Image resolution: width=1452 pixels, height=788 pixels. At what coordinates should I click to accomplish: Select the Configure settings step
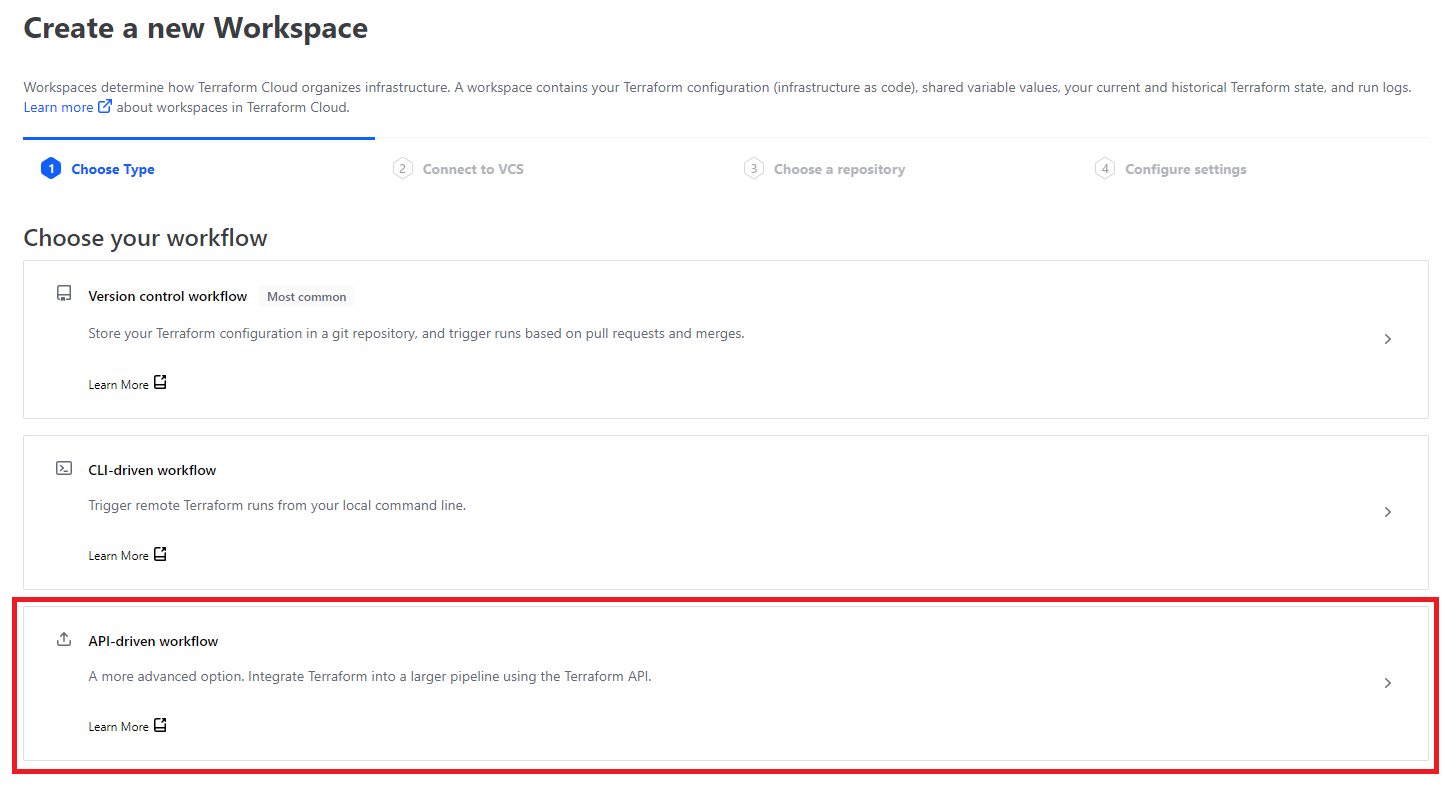[x=1185, y=168]
